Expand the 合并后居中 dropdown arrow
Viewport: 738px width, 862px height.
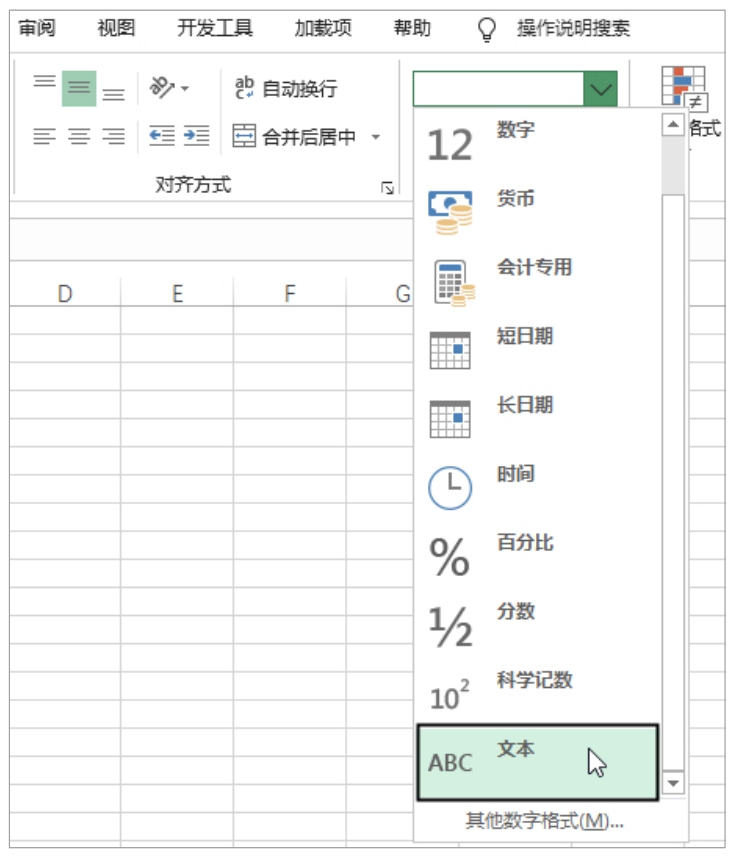tap(376, 137)
